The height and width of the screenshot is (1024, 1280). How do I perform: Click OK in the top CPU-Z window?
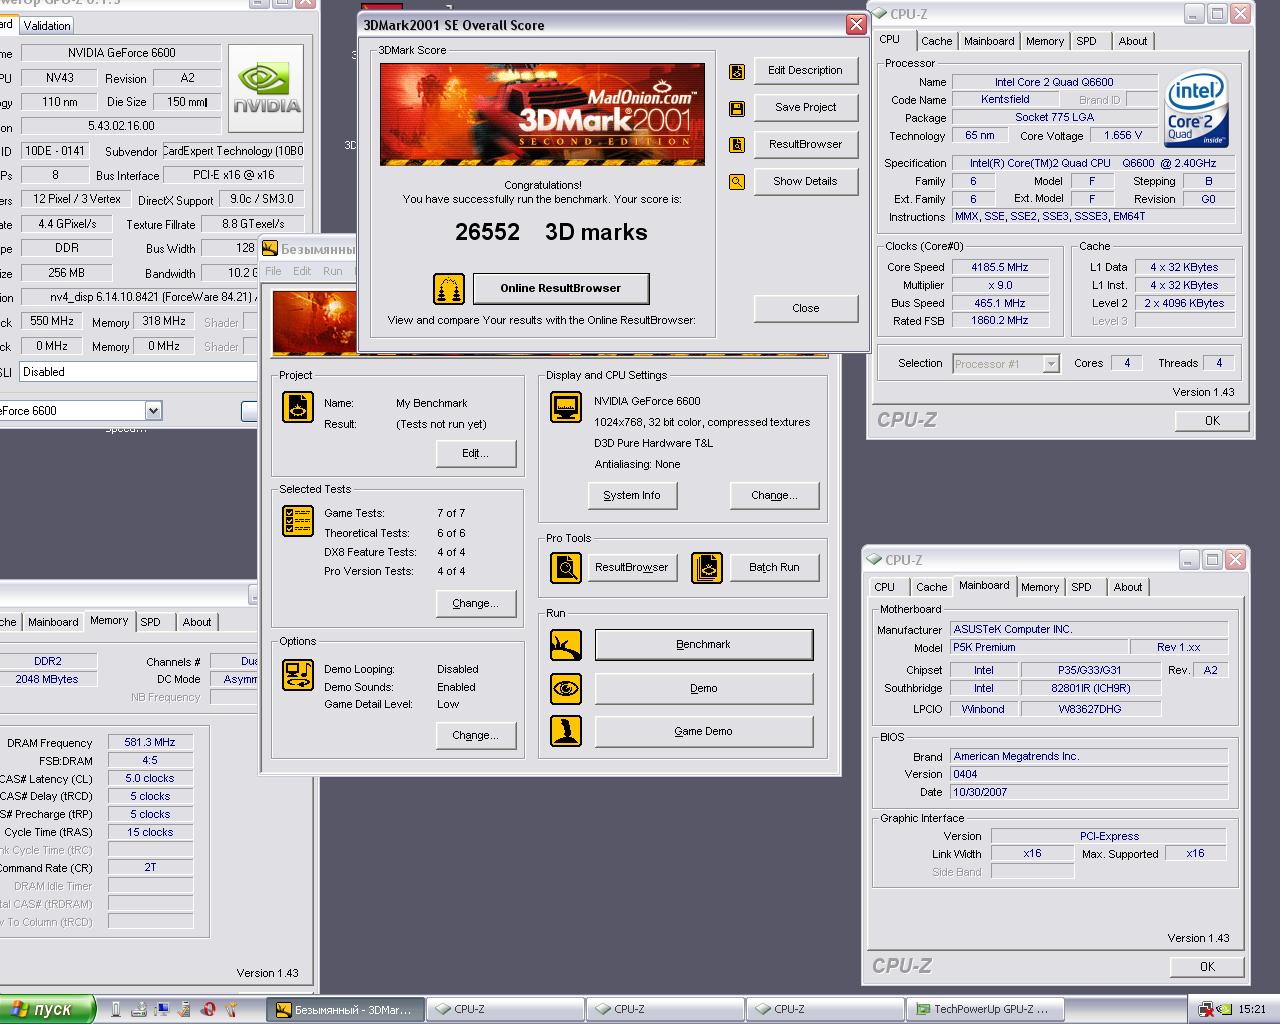click(x=1212, y=421)
